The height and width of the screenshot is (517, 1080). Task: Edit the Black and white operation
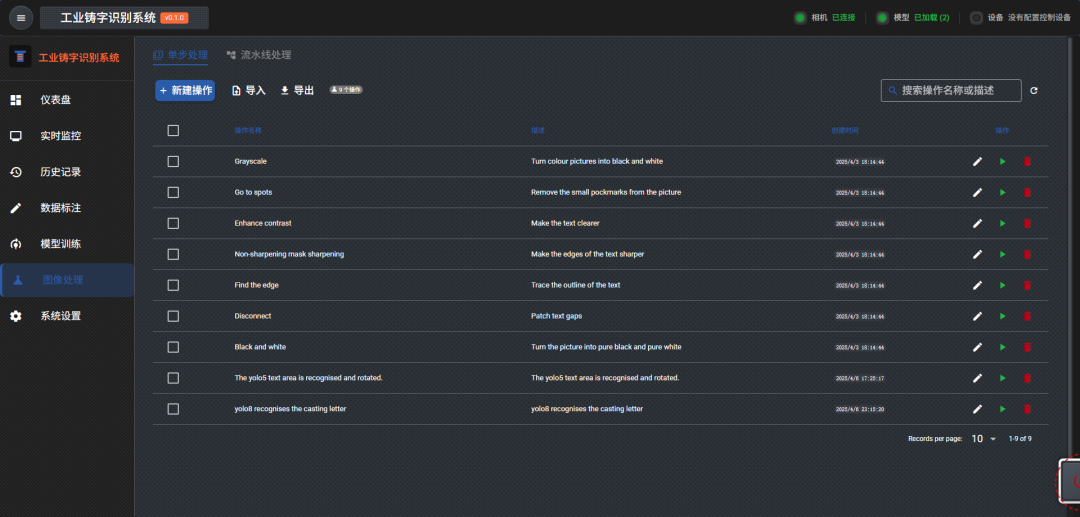(x=977, y=347)
